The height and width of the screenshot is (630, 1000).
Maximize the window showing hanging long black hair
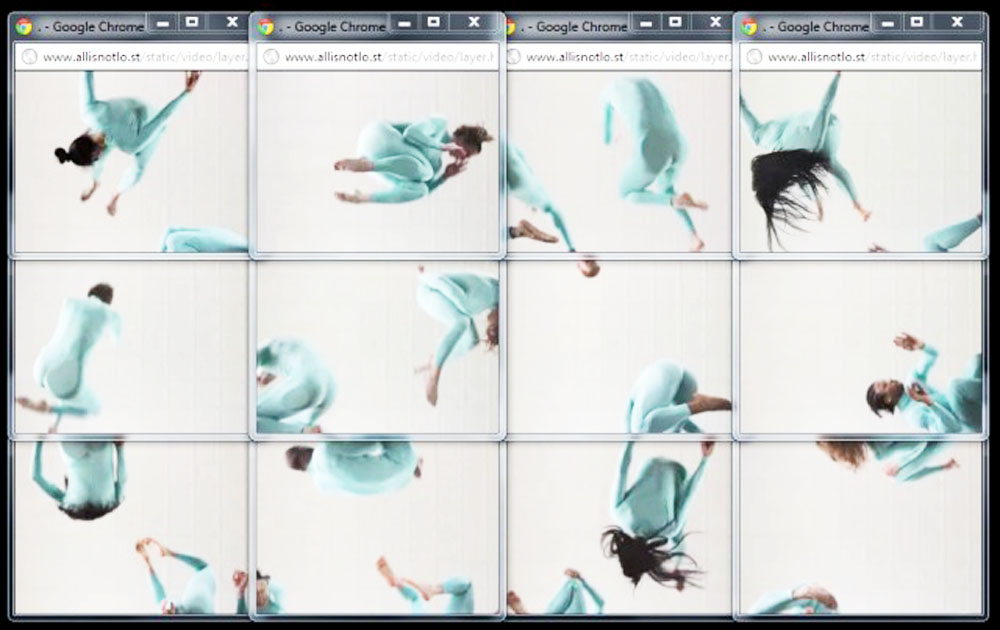pos(917,23)
